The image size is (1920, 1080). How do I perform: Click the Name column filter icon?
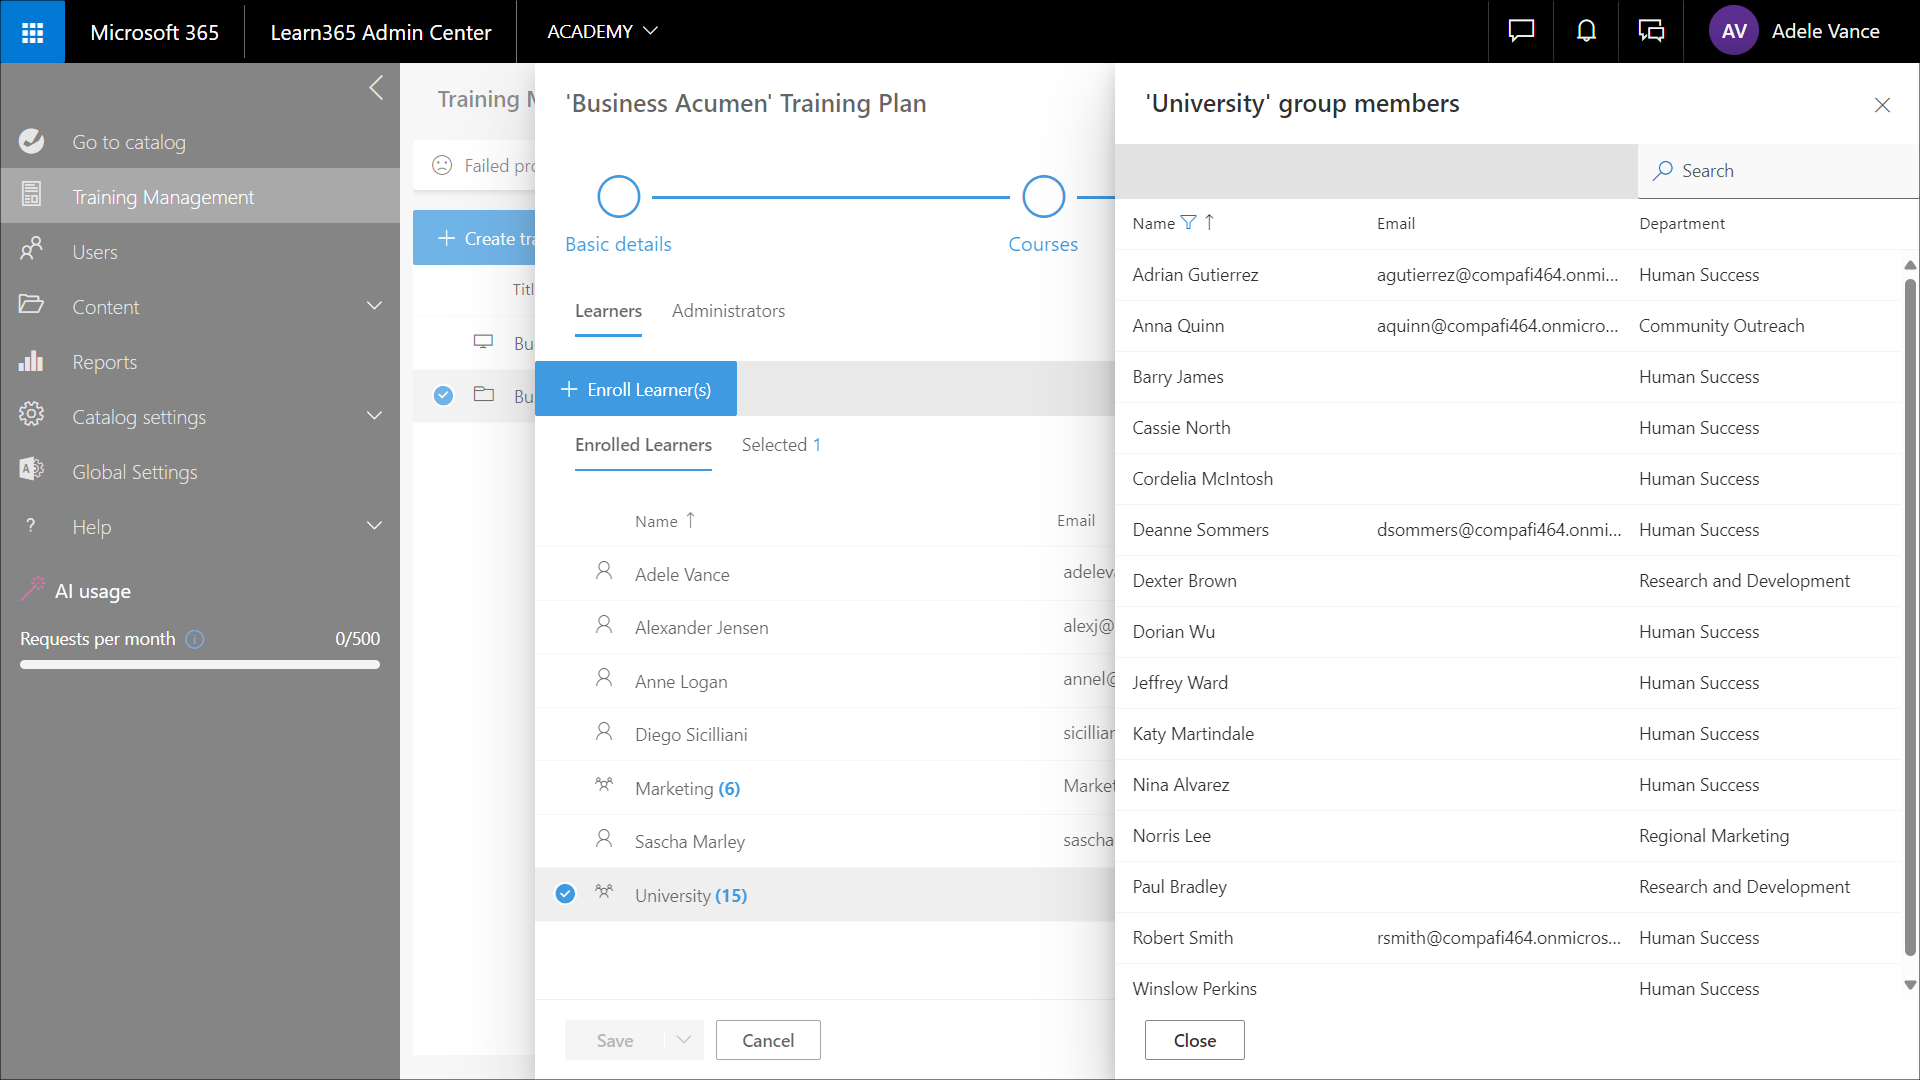(x=1188, y=223)
